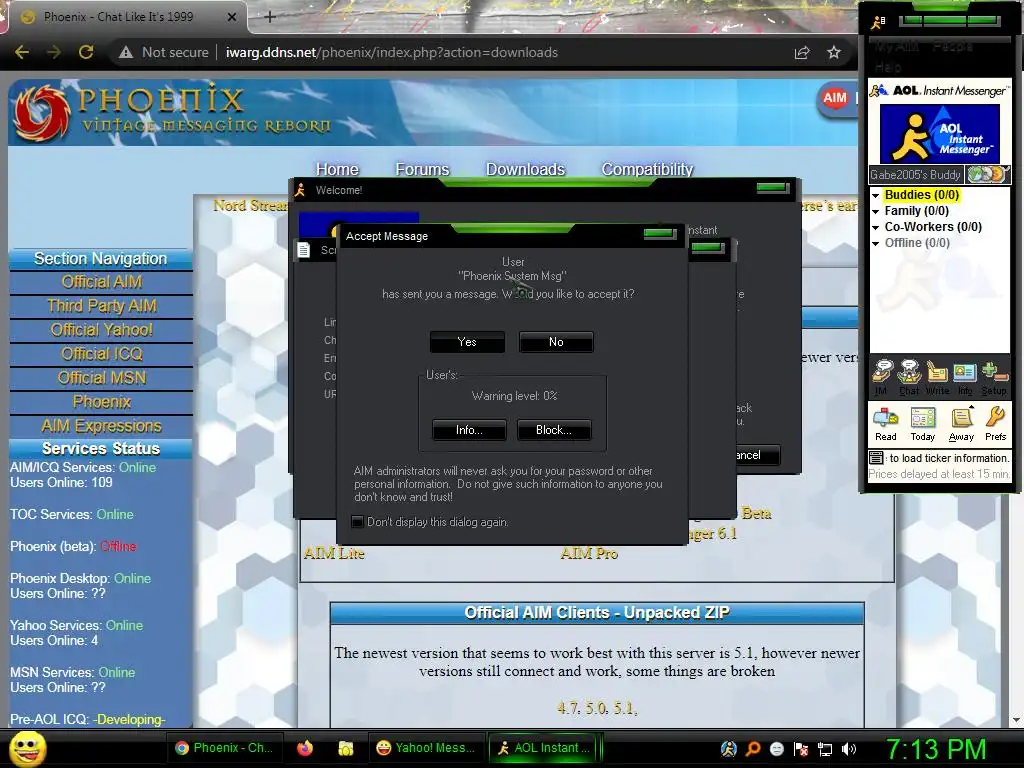1024x768 pixels.
Task: Open the network tray icon
Action: pyautogui.click(x=825, y=749)
